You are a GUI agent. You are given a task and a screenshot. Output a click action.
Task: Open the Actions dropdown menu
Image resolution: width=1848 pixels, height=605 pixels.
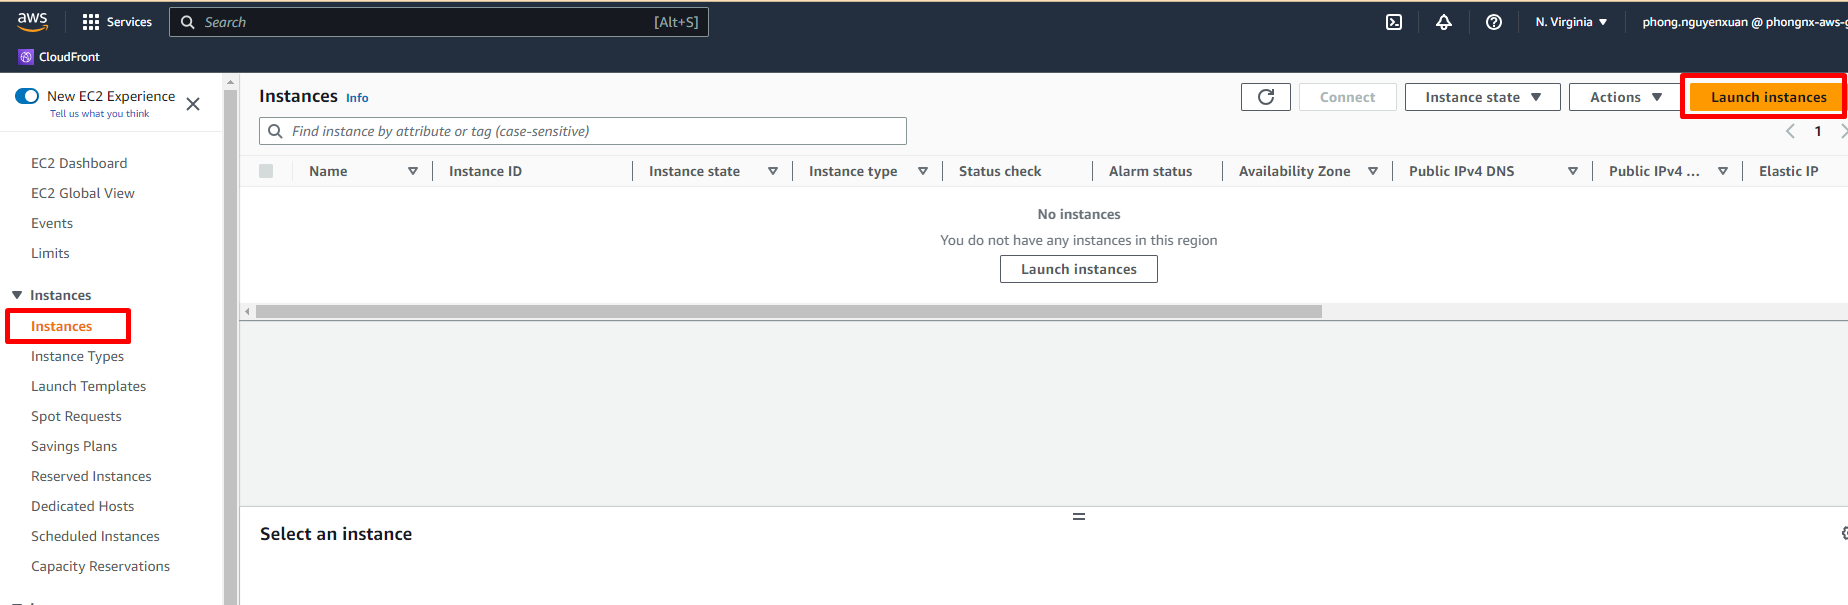(1625, 97)
